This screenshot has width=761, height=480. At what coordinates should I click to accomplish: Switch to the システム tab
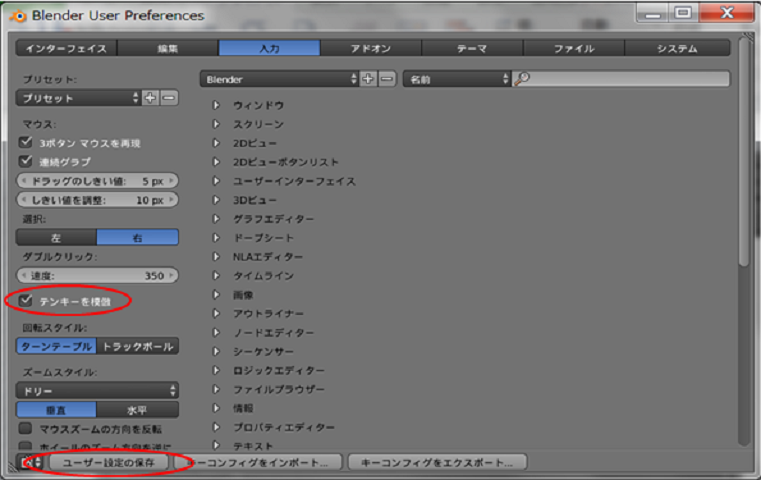(676, 48)
